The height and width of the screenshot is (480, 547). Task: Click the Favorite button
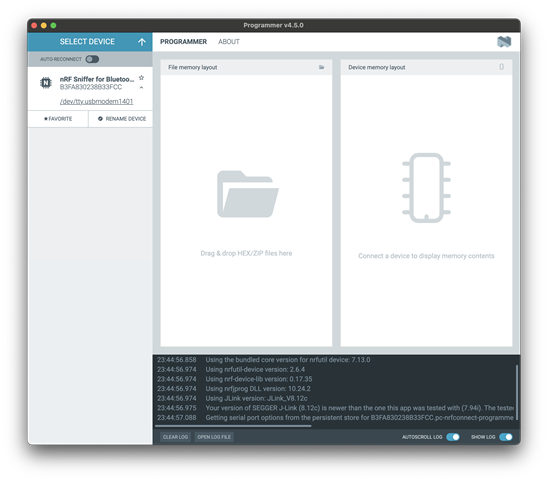(58, 119)
